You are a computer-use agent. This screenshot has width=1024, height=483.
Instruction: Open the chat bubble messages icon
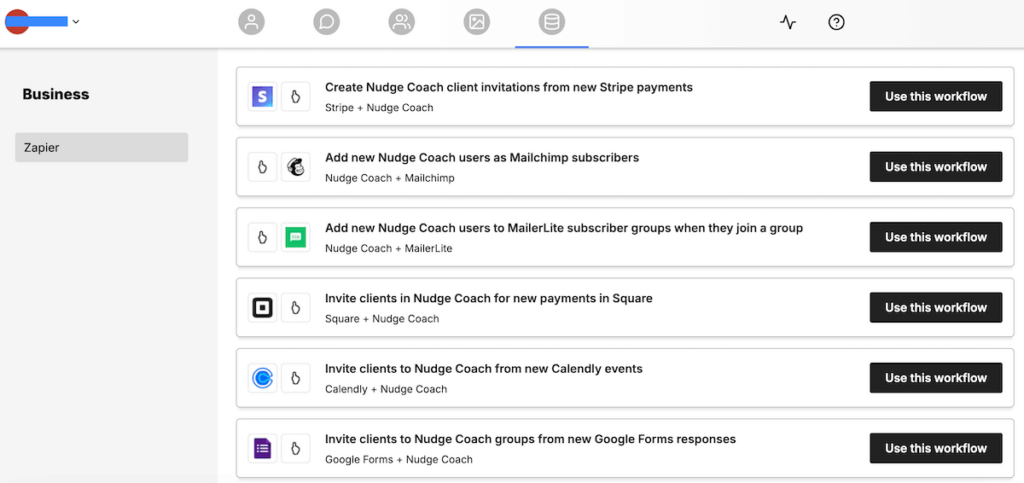point(326,22)
